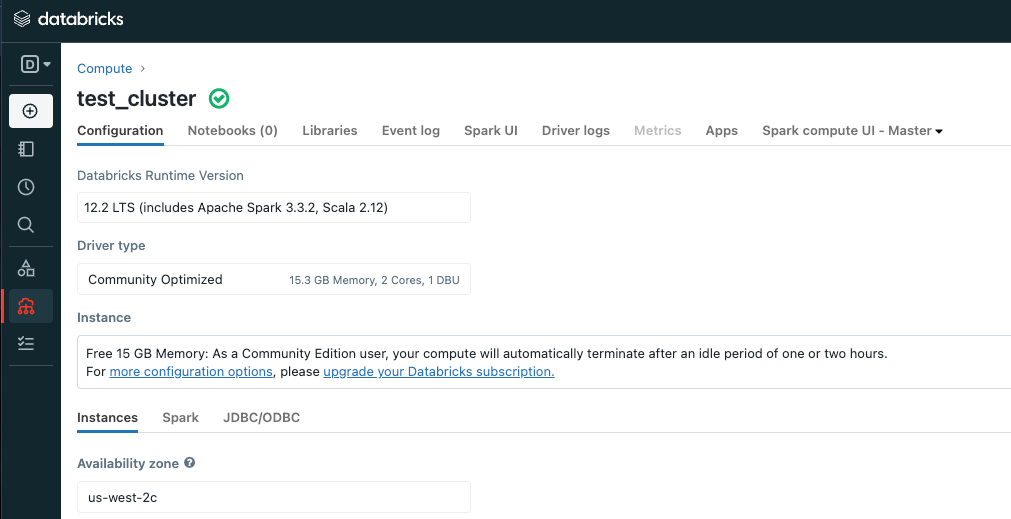Click the green cluster running status icon

click(x=219, y=99)
